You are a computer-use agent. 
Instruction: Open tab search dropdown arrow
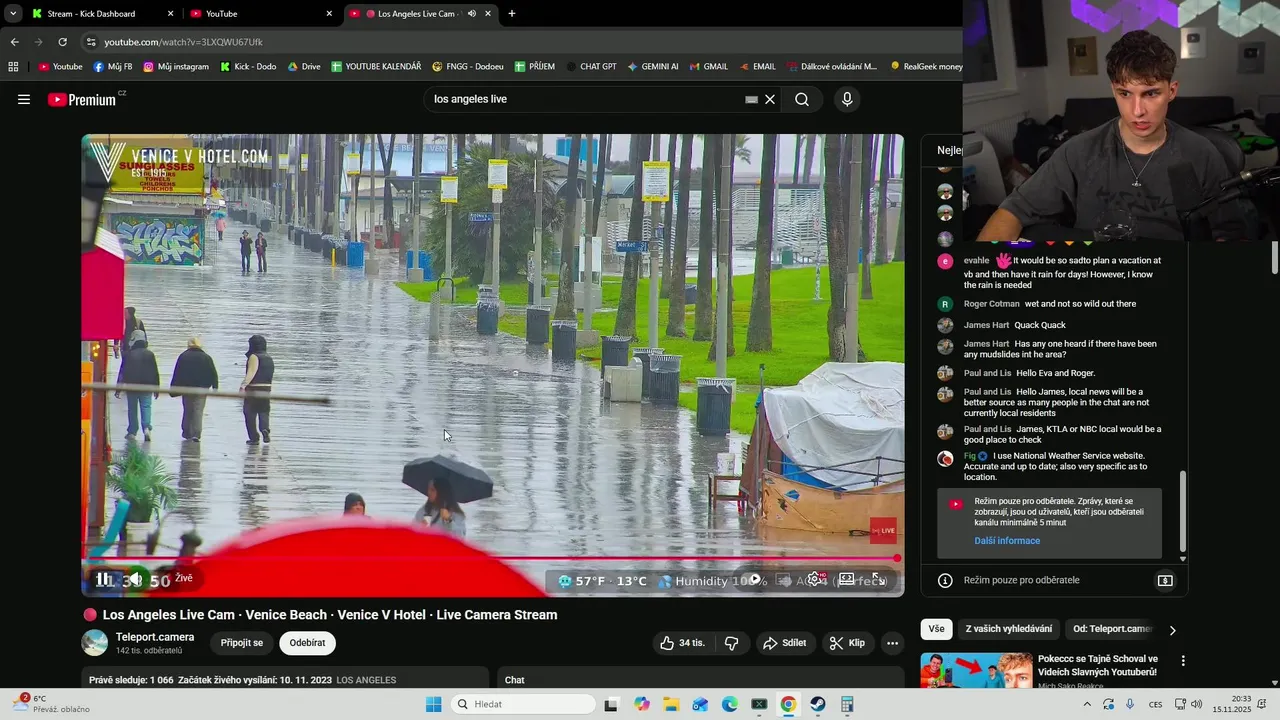pos(12,14)
